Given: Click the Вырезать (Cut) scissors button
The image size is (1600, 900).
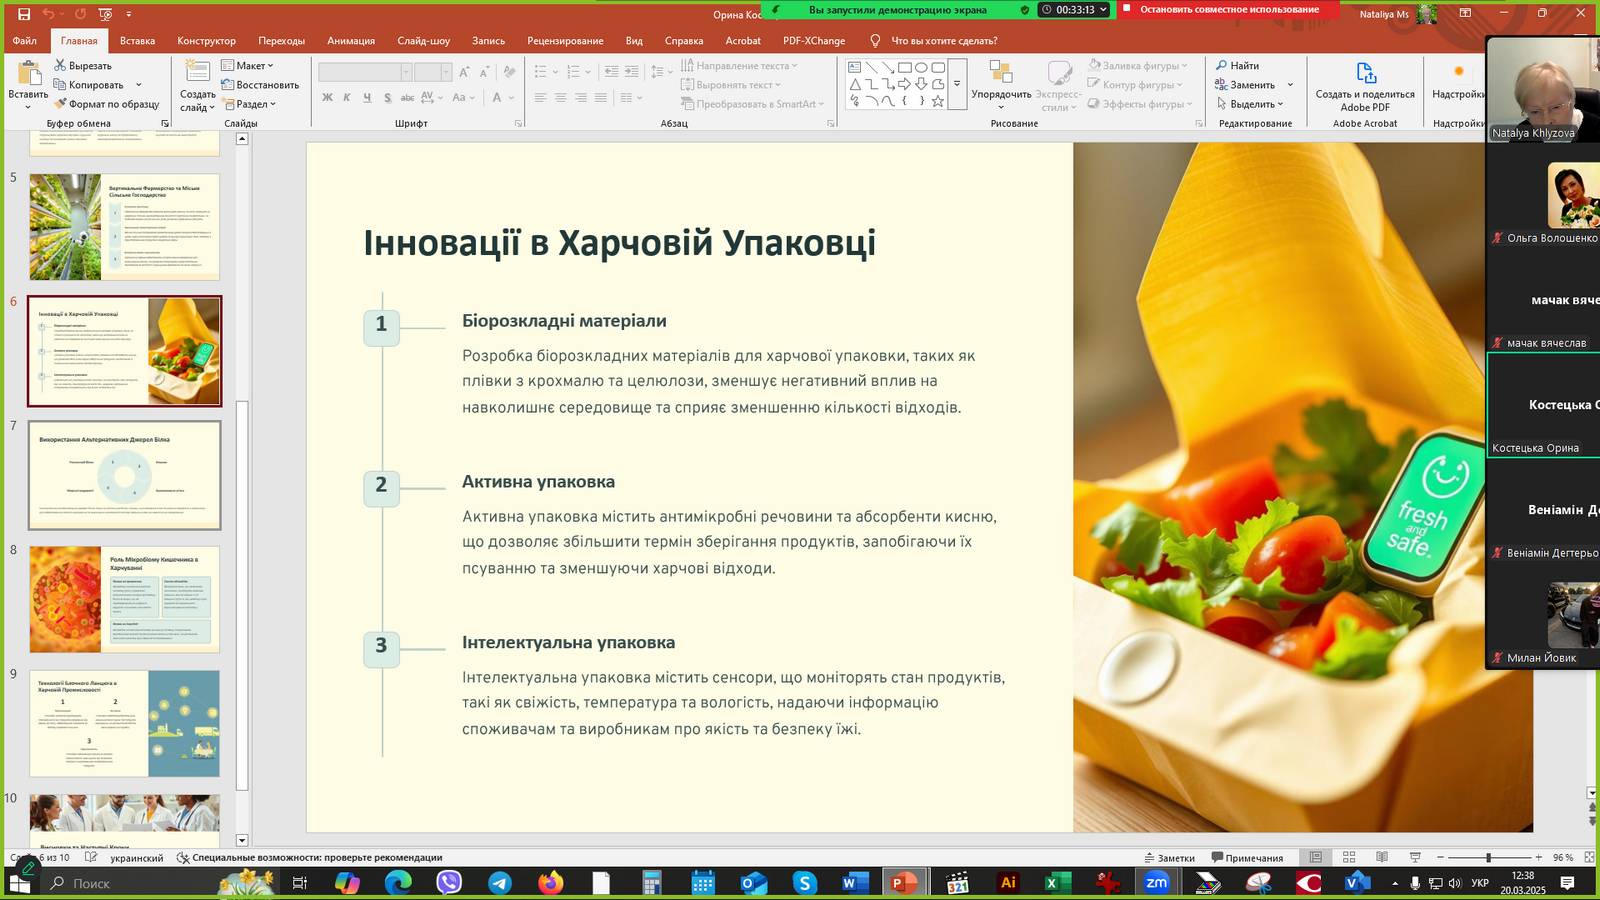Looking at the screenshot, I should (83, 66).
